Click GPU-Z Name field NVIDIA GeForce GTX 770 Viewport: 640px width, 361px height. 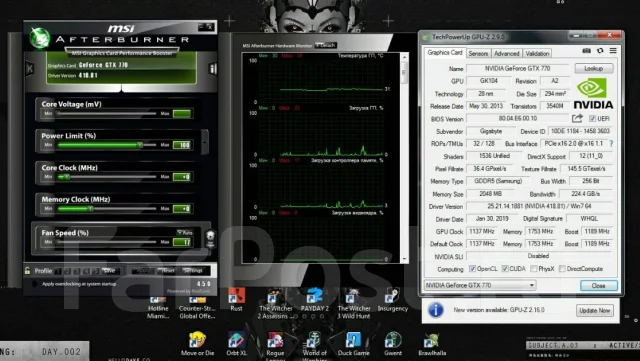[x=518, y=69]
